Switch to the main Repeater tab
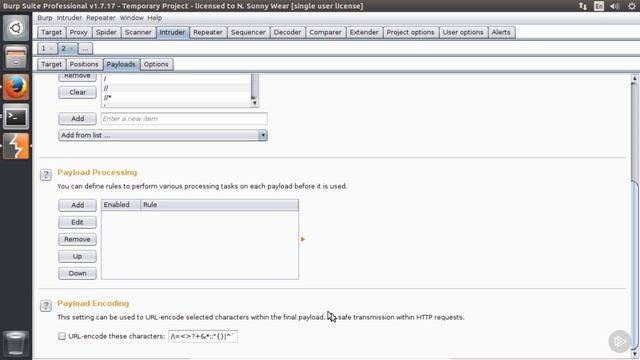The width and height of the screenshot is (640, 360). pos(208,32)
